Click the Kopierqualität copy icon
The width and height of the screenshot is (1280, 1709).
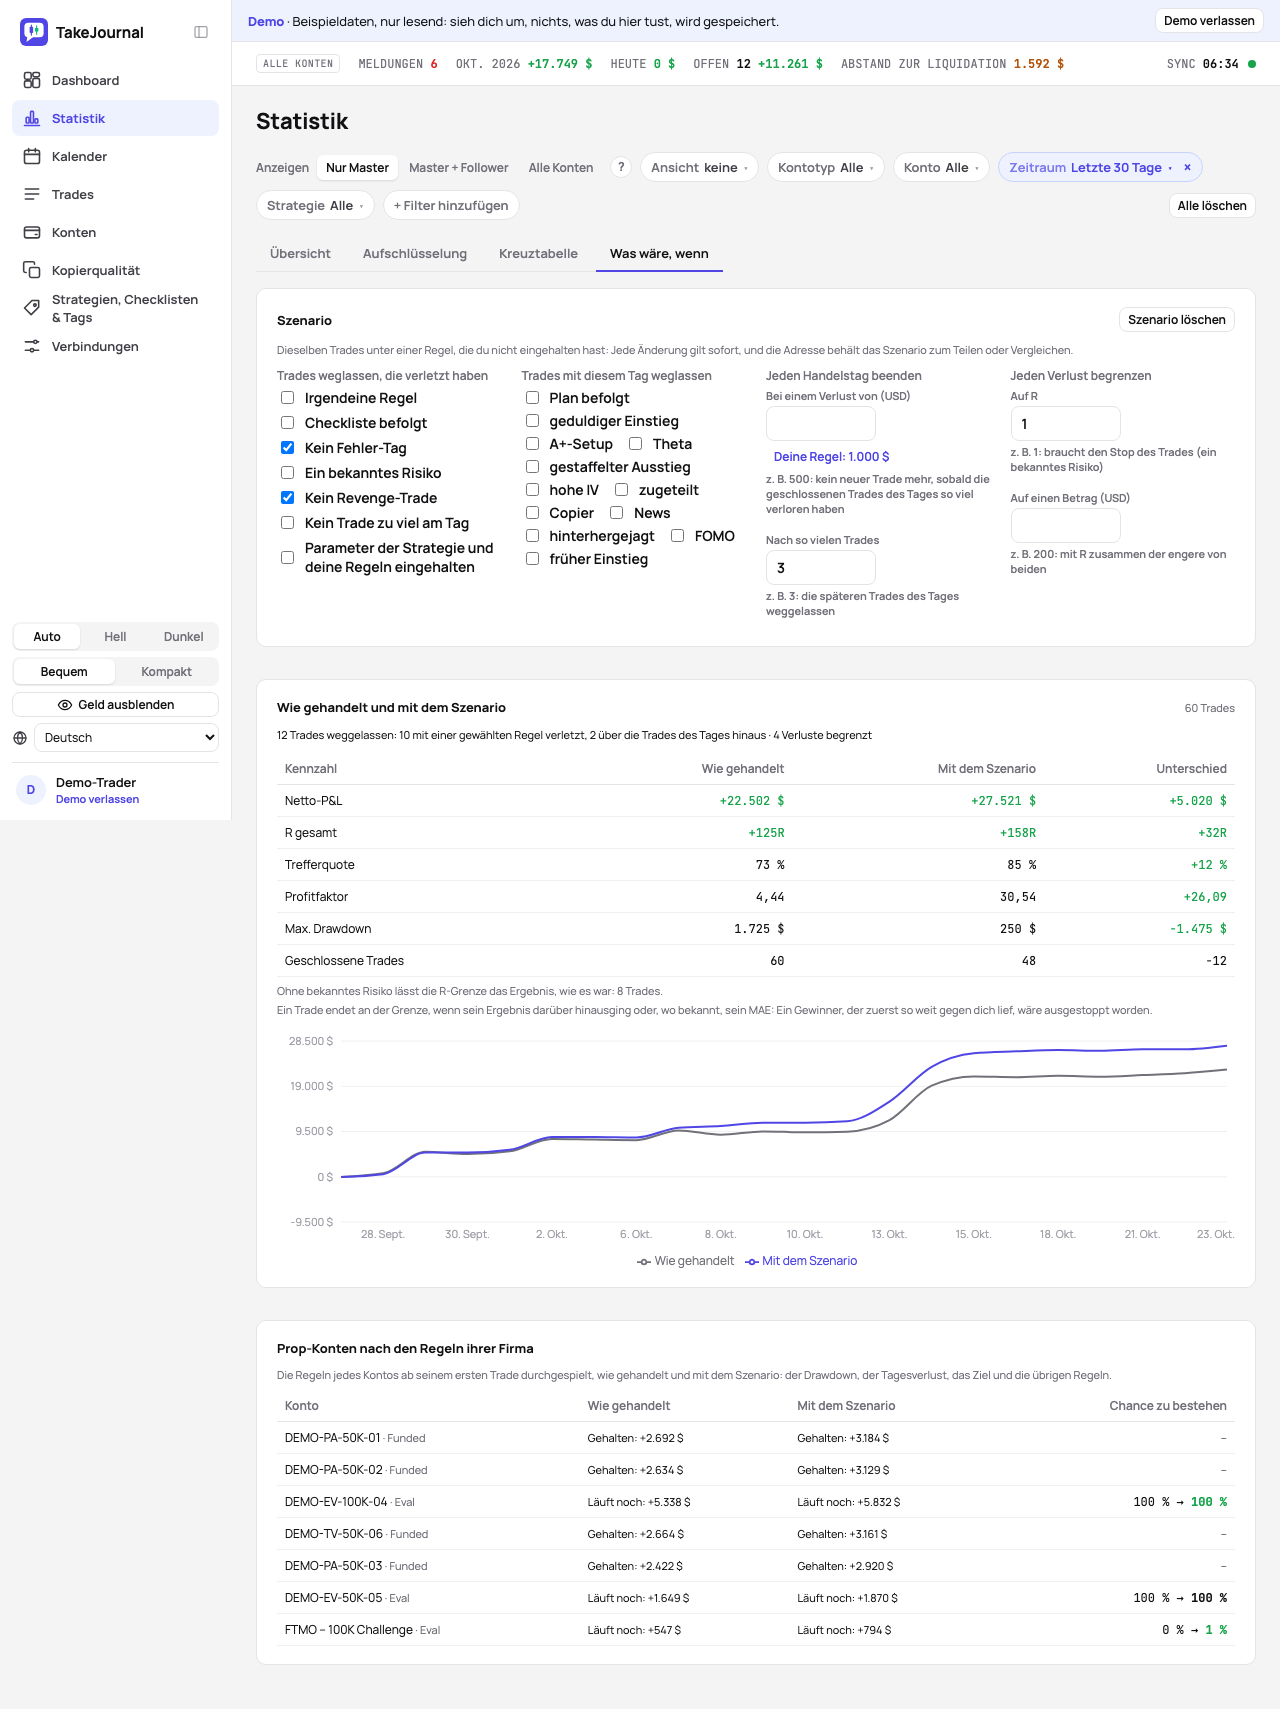[x=32, y=270]
